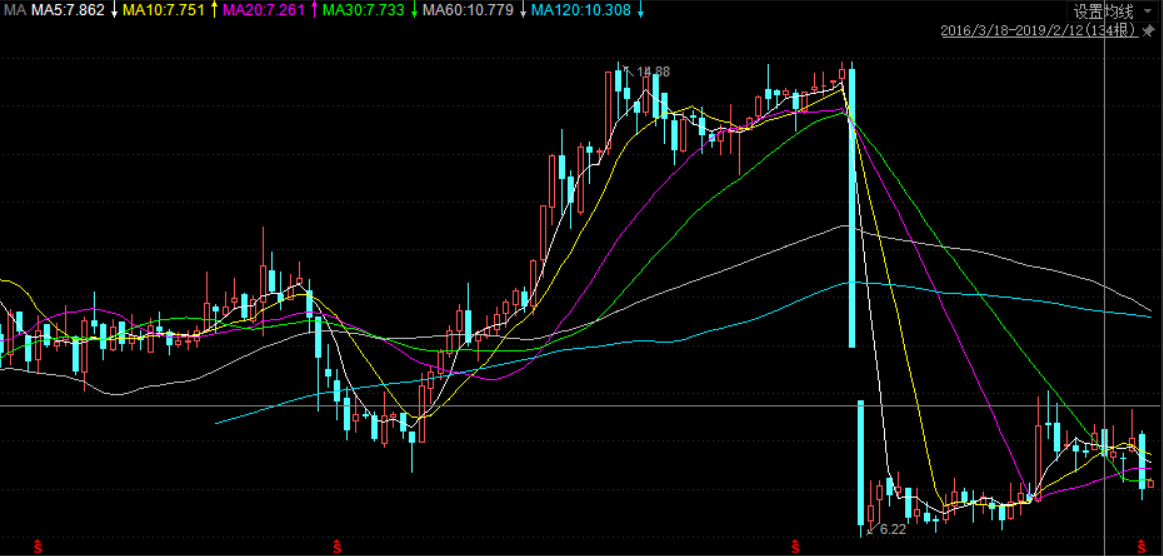This screenshot has width=1163, height=556.
Task: Click the cyan down arrow after MA120
Action: 640,10
